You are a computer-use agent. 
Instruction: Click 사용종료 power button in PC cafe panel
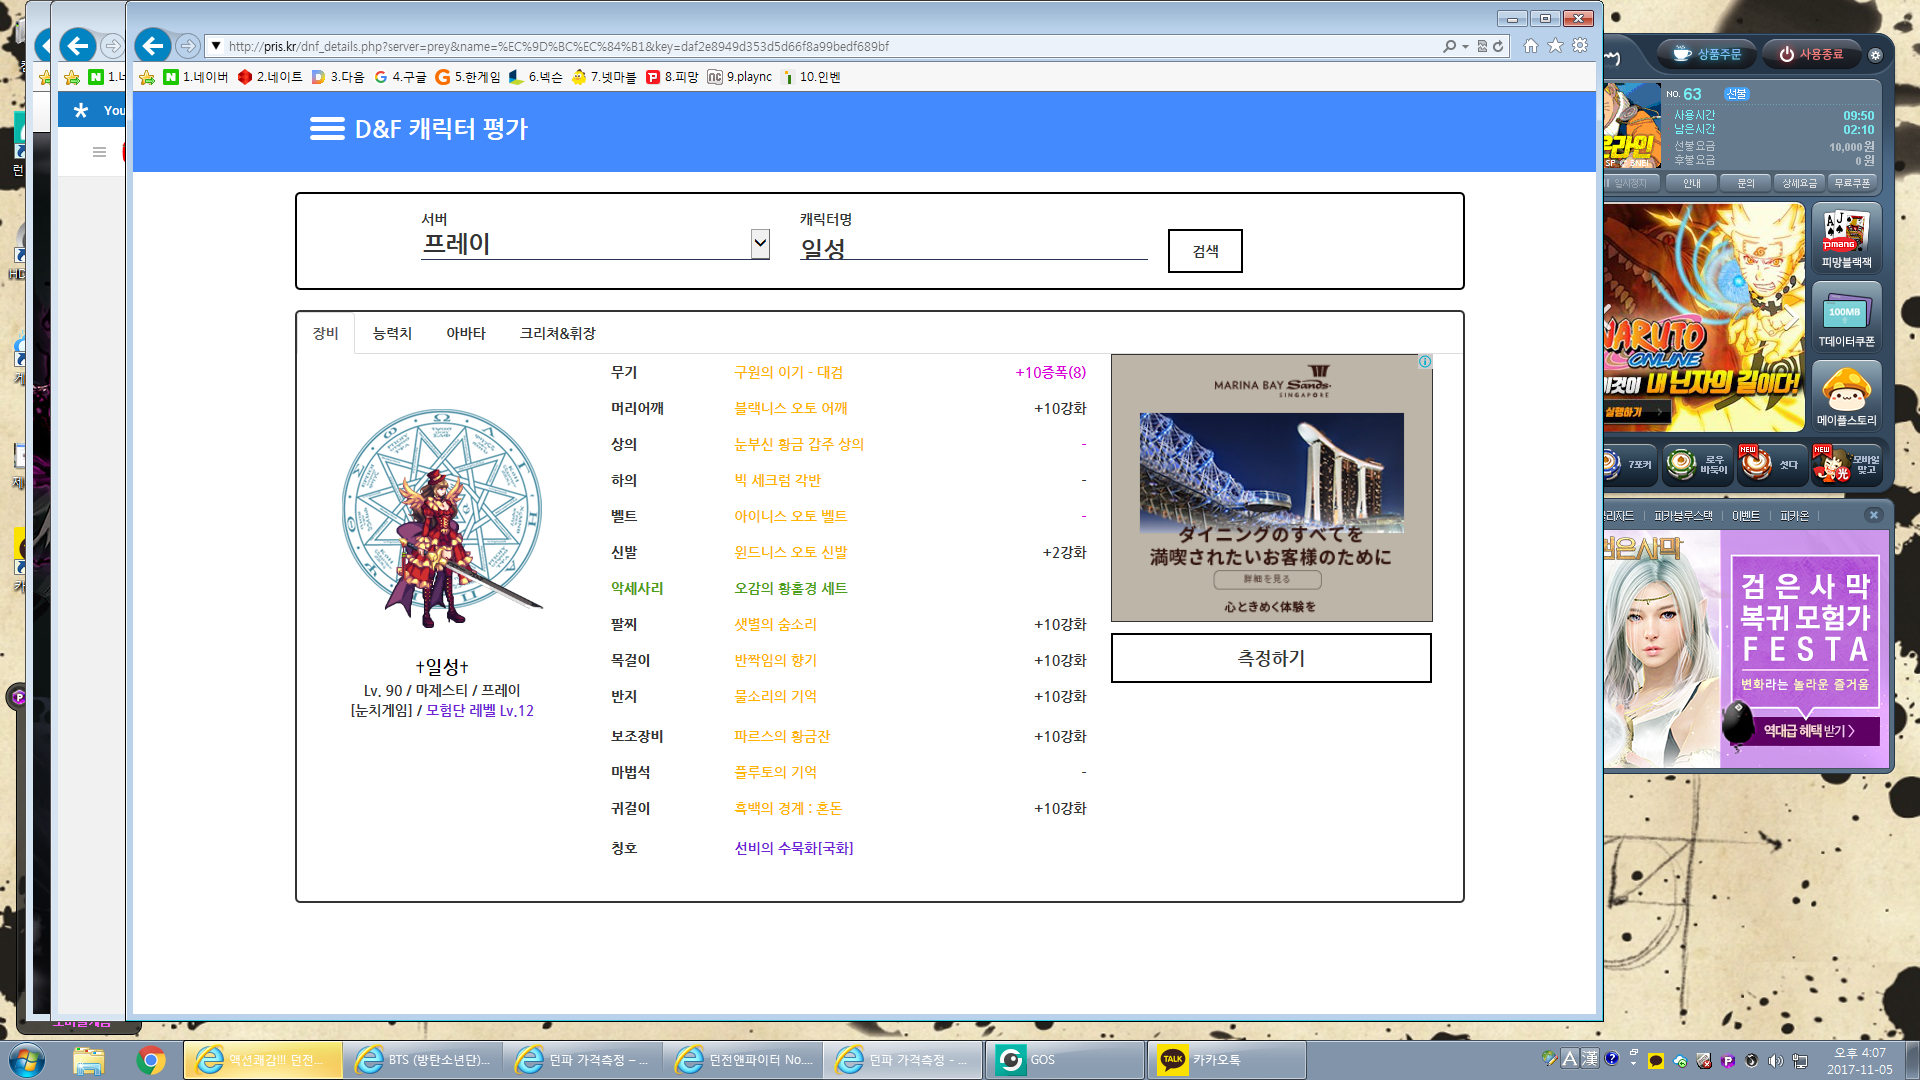1811,54
